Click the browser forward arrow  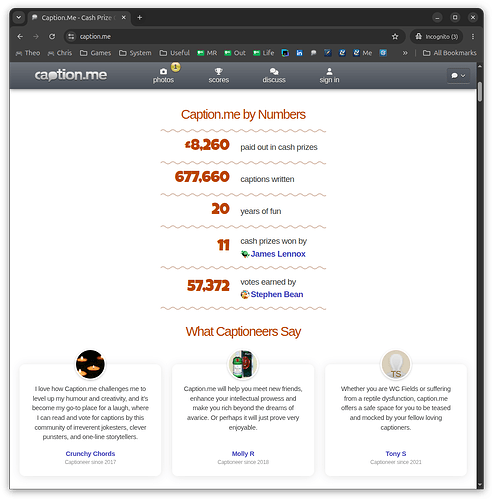click(36, 36)
